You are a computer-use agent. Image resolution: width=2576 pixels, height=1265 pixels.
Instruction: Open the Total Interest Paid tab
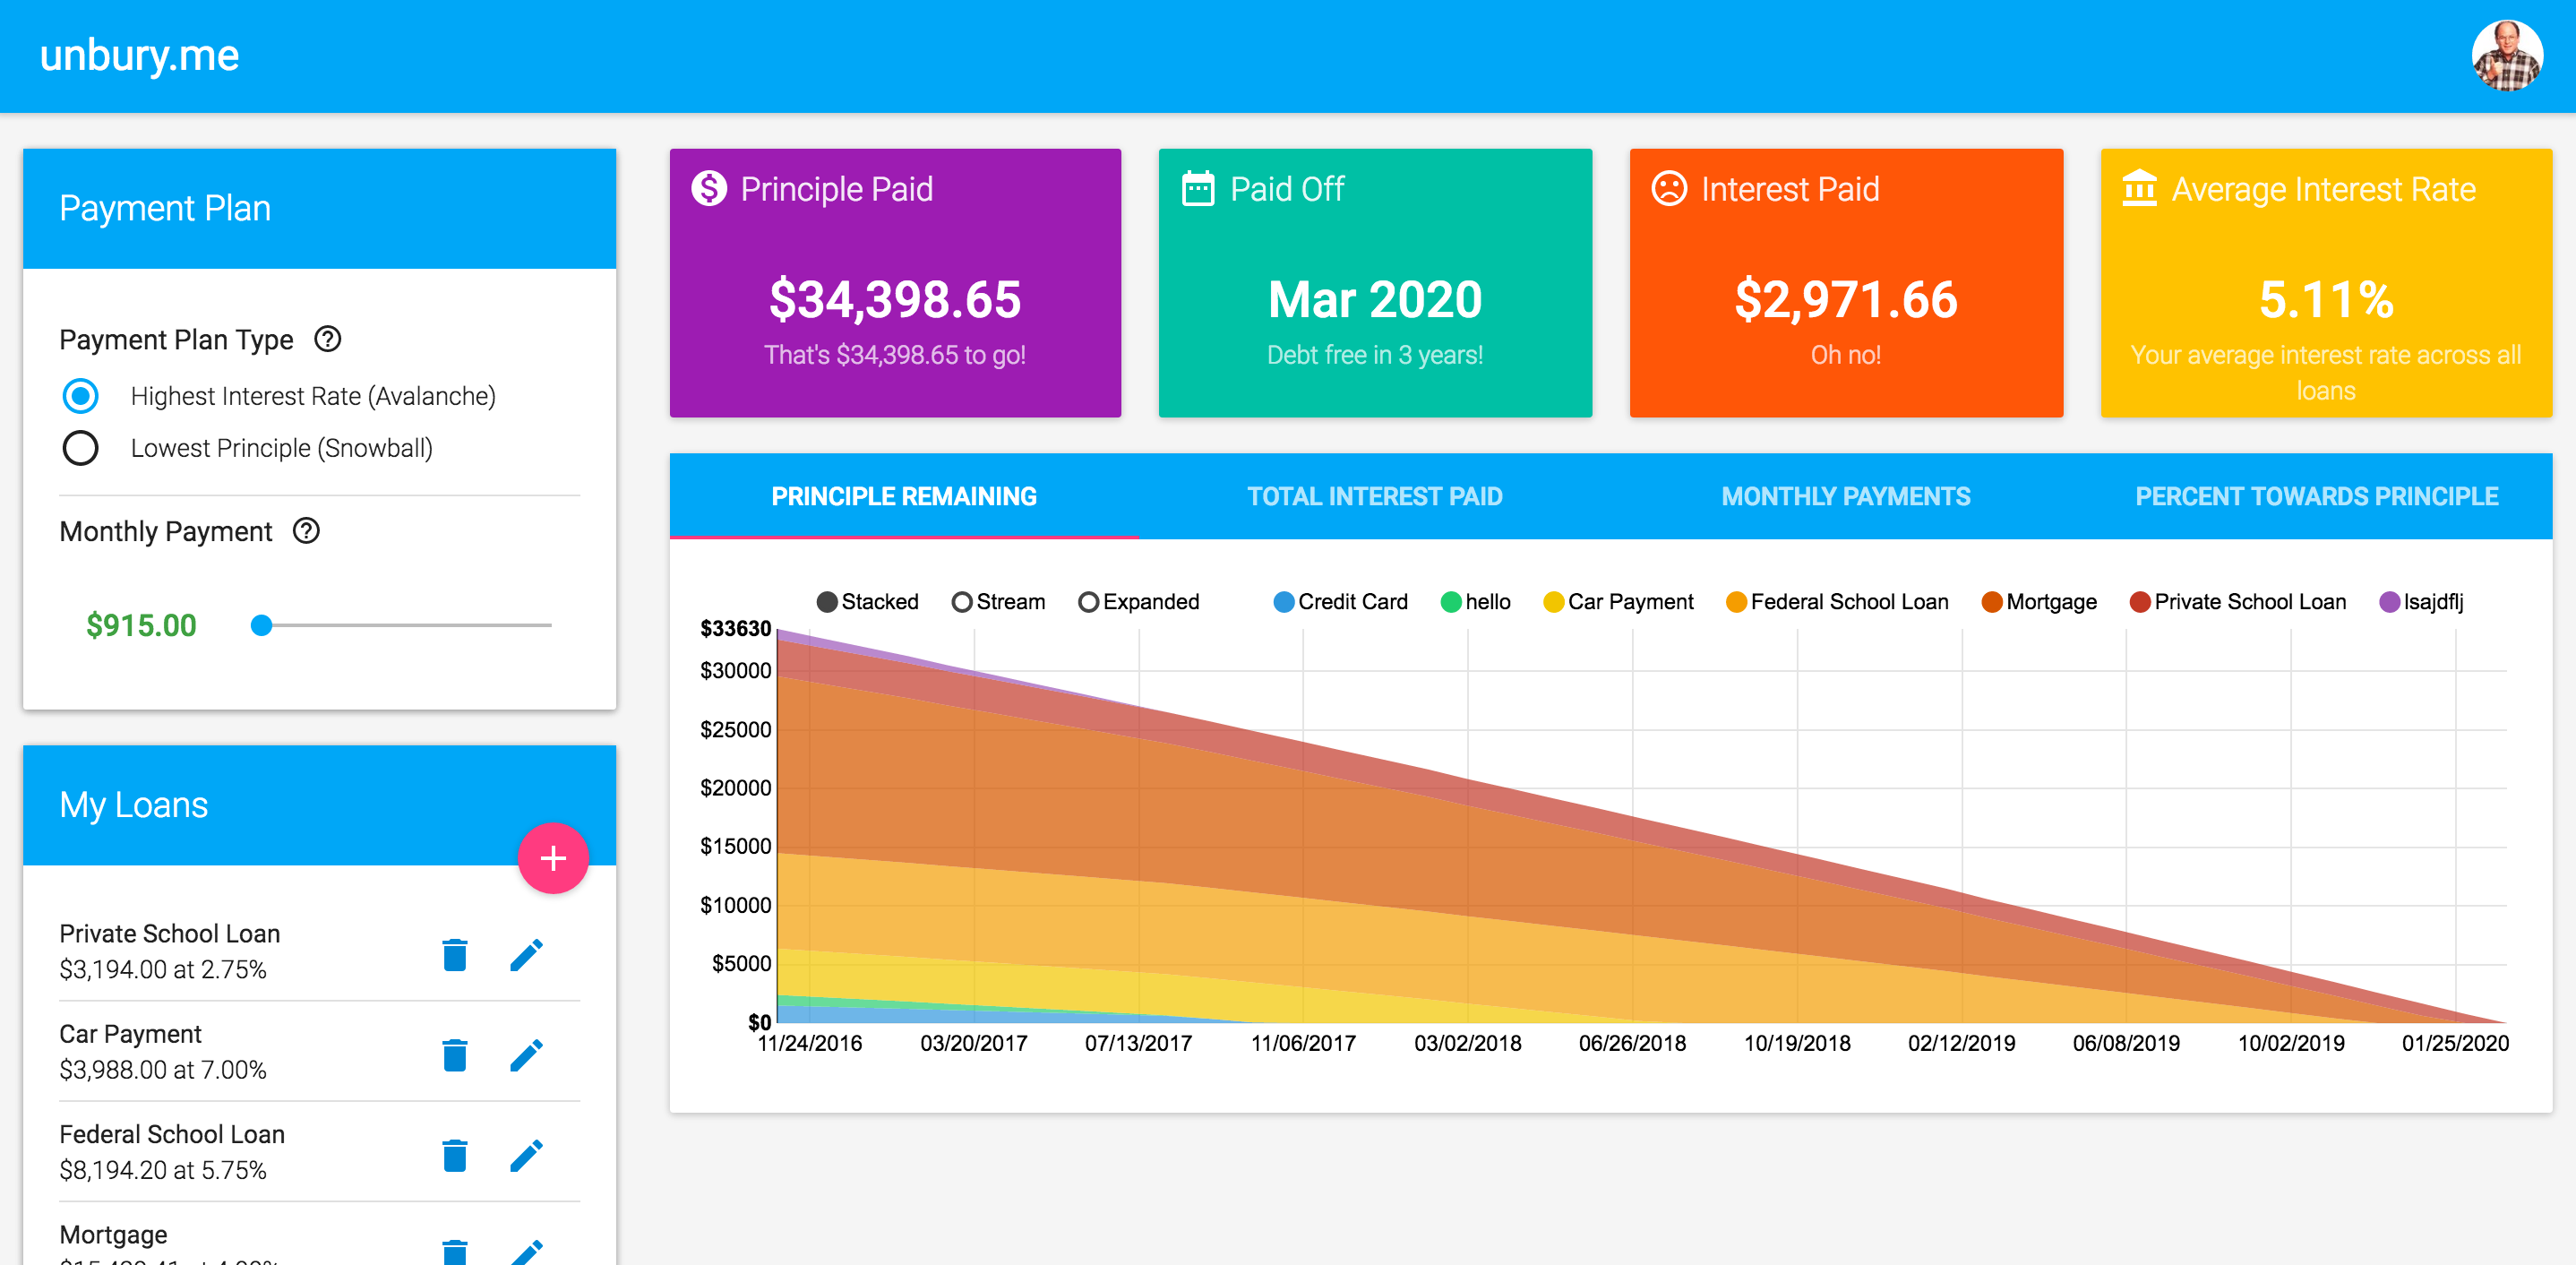(1374, 496)
